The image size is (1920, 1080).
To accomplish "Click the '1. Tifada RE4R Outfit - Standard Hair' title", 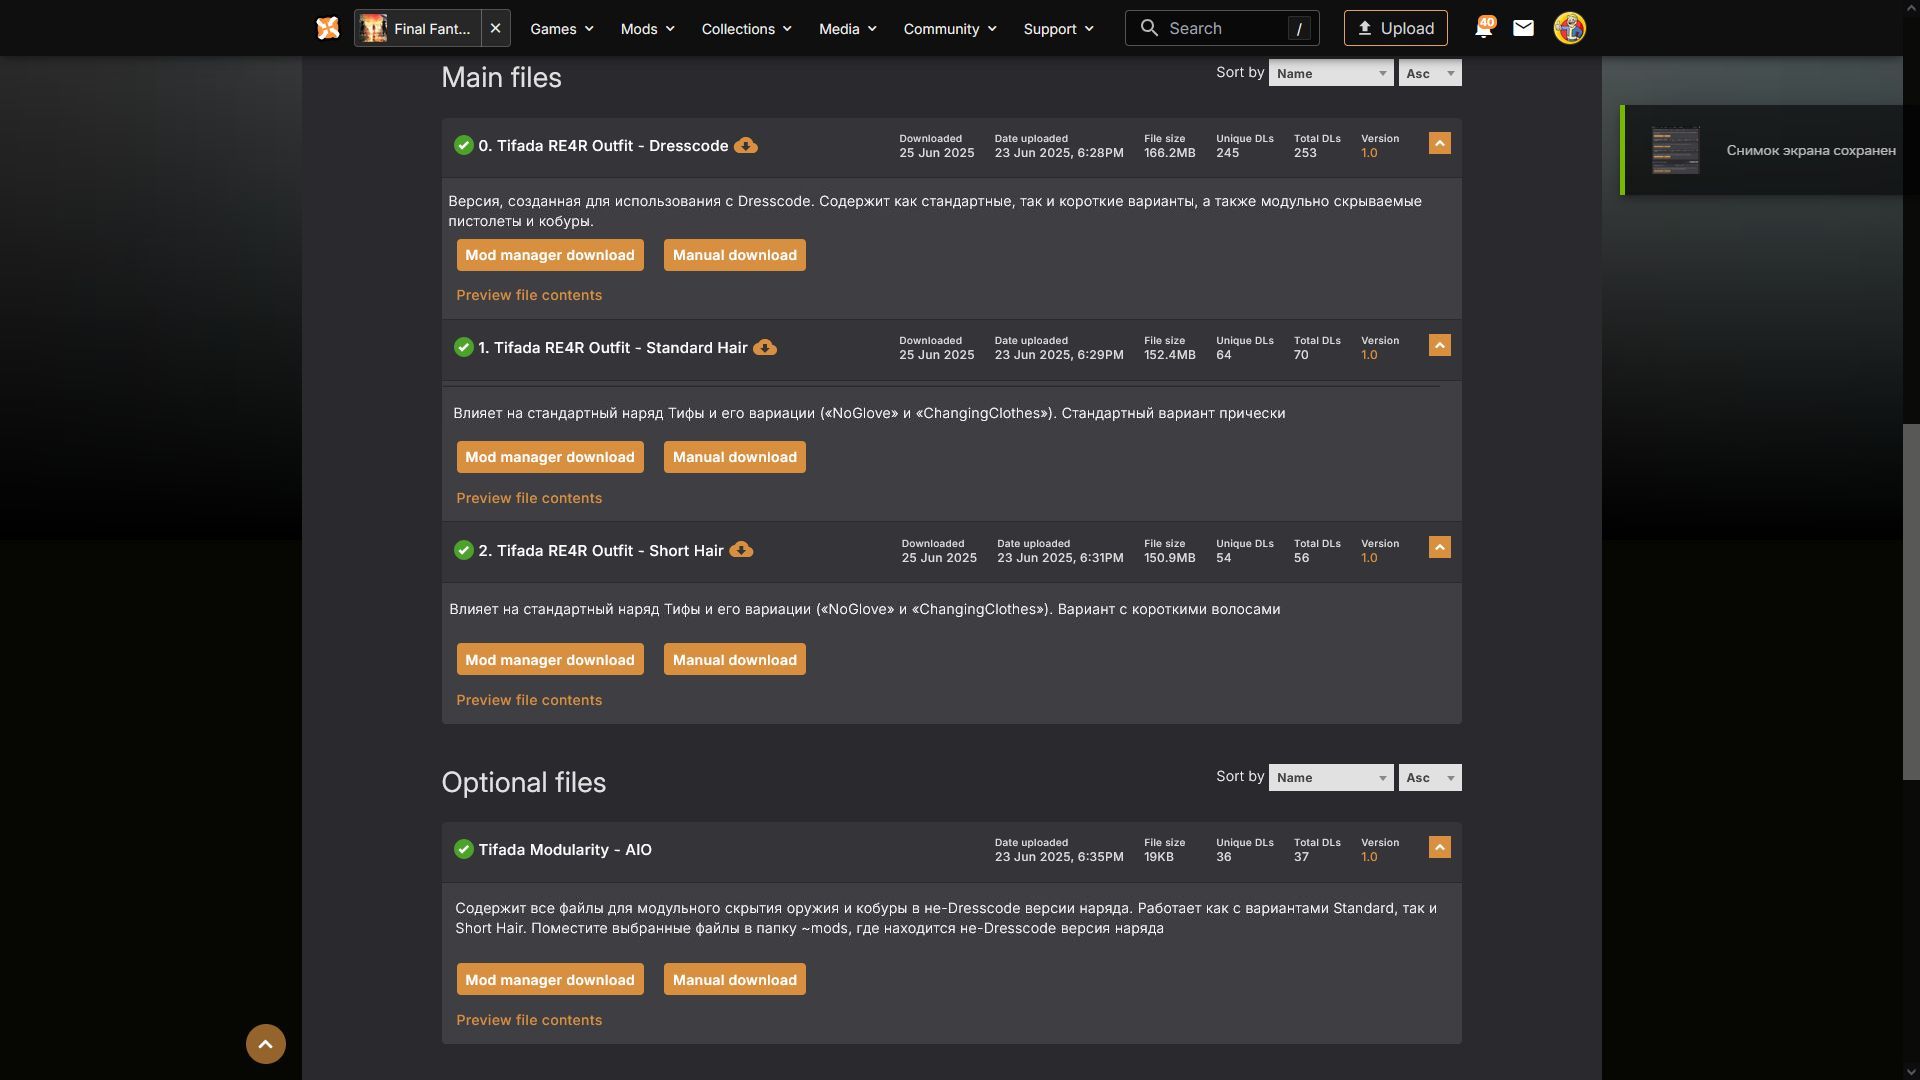I will (613, 347).
